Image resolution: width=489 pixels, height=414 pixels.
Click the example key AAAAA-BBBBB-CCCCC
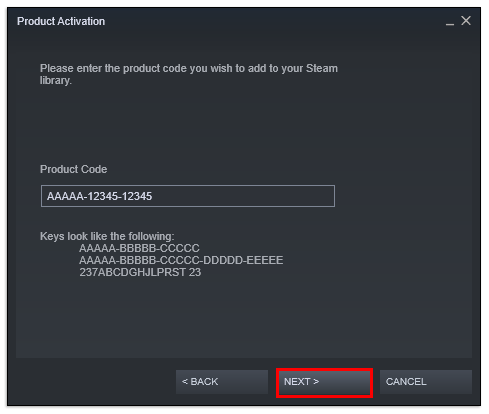pos(139,248)
